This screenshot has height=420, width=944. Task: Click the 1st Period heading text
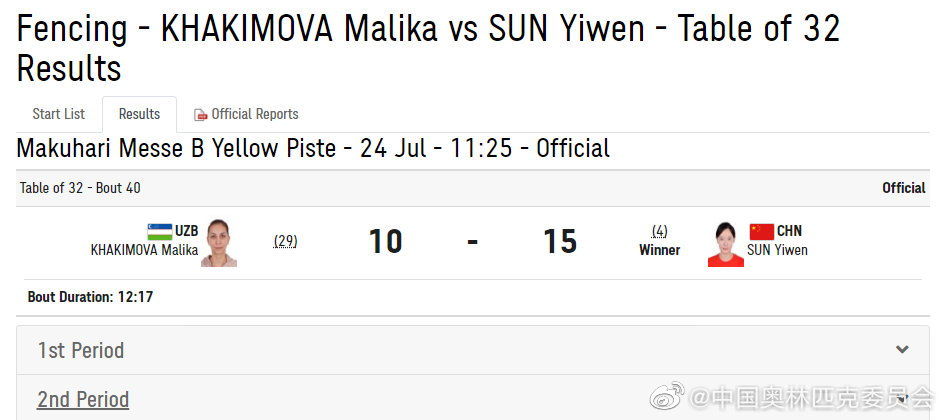81,350
